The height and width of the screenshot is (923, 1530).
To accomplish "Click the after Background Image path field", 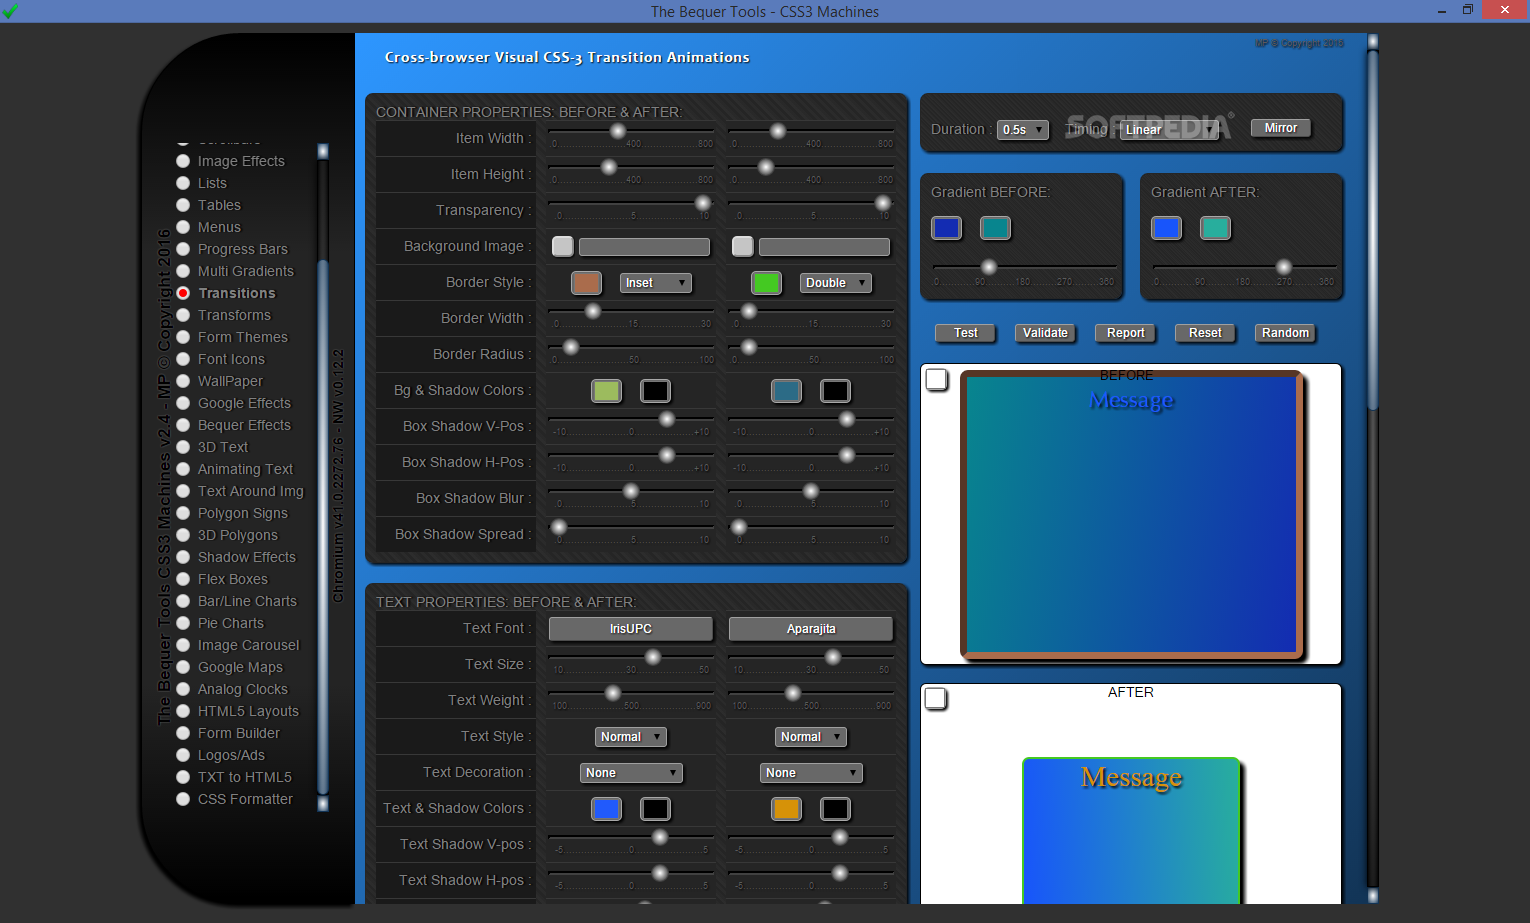I will point(825,246).
